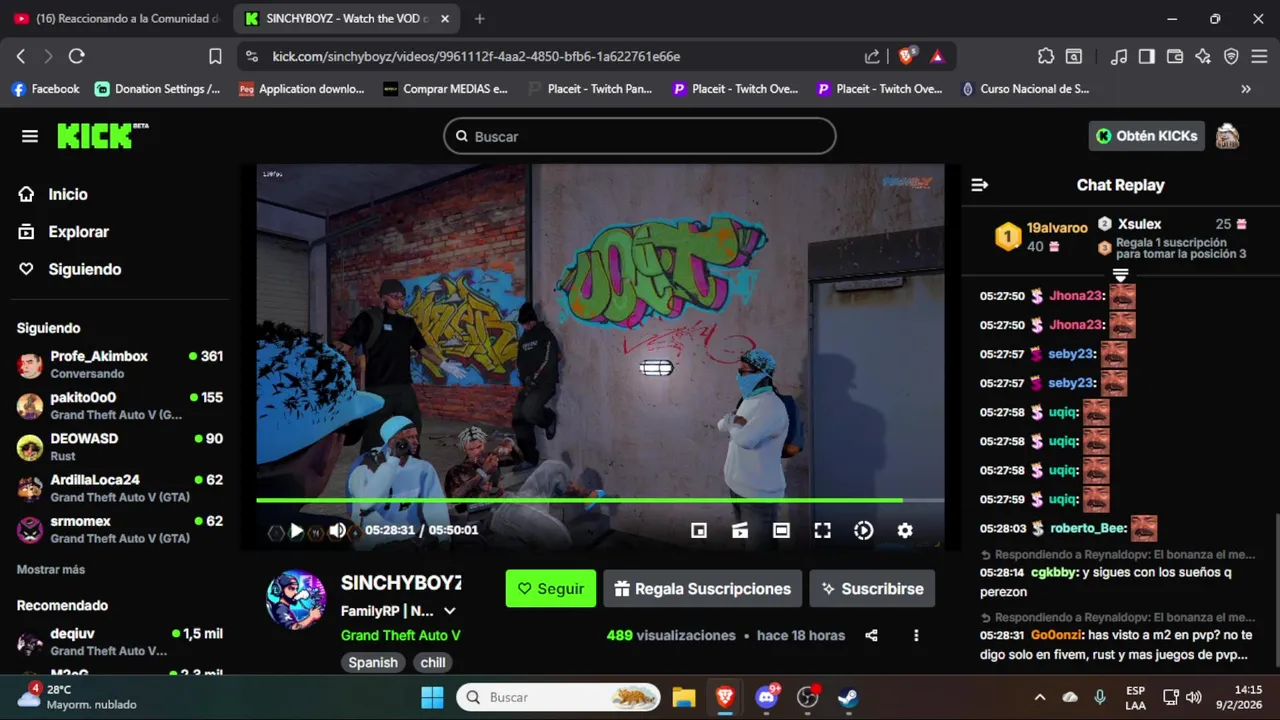Seek on the green video progress bar
Screen dimensions: 1280x720
point(600,500)
